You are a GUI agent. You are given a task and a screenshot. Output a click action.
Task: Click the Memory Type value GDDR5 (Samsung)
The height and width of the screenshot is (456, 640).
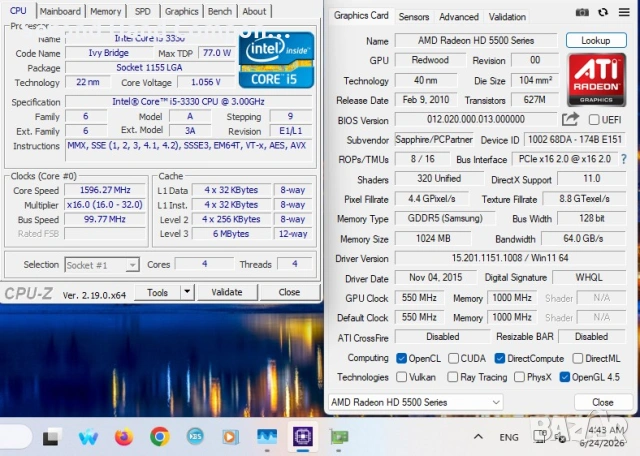(x=445, y=218)
